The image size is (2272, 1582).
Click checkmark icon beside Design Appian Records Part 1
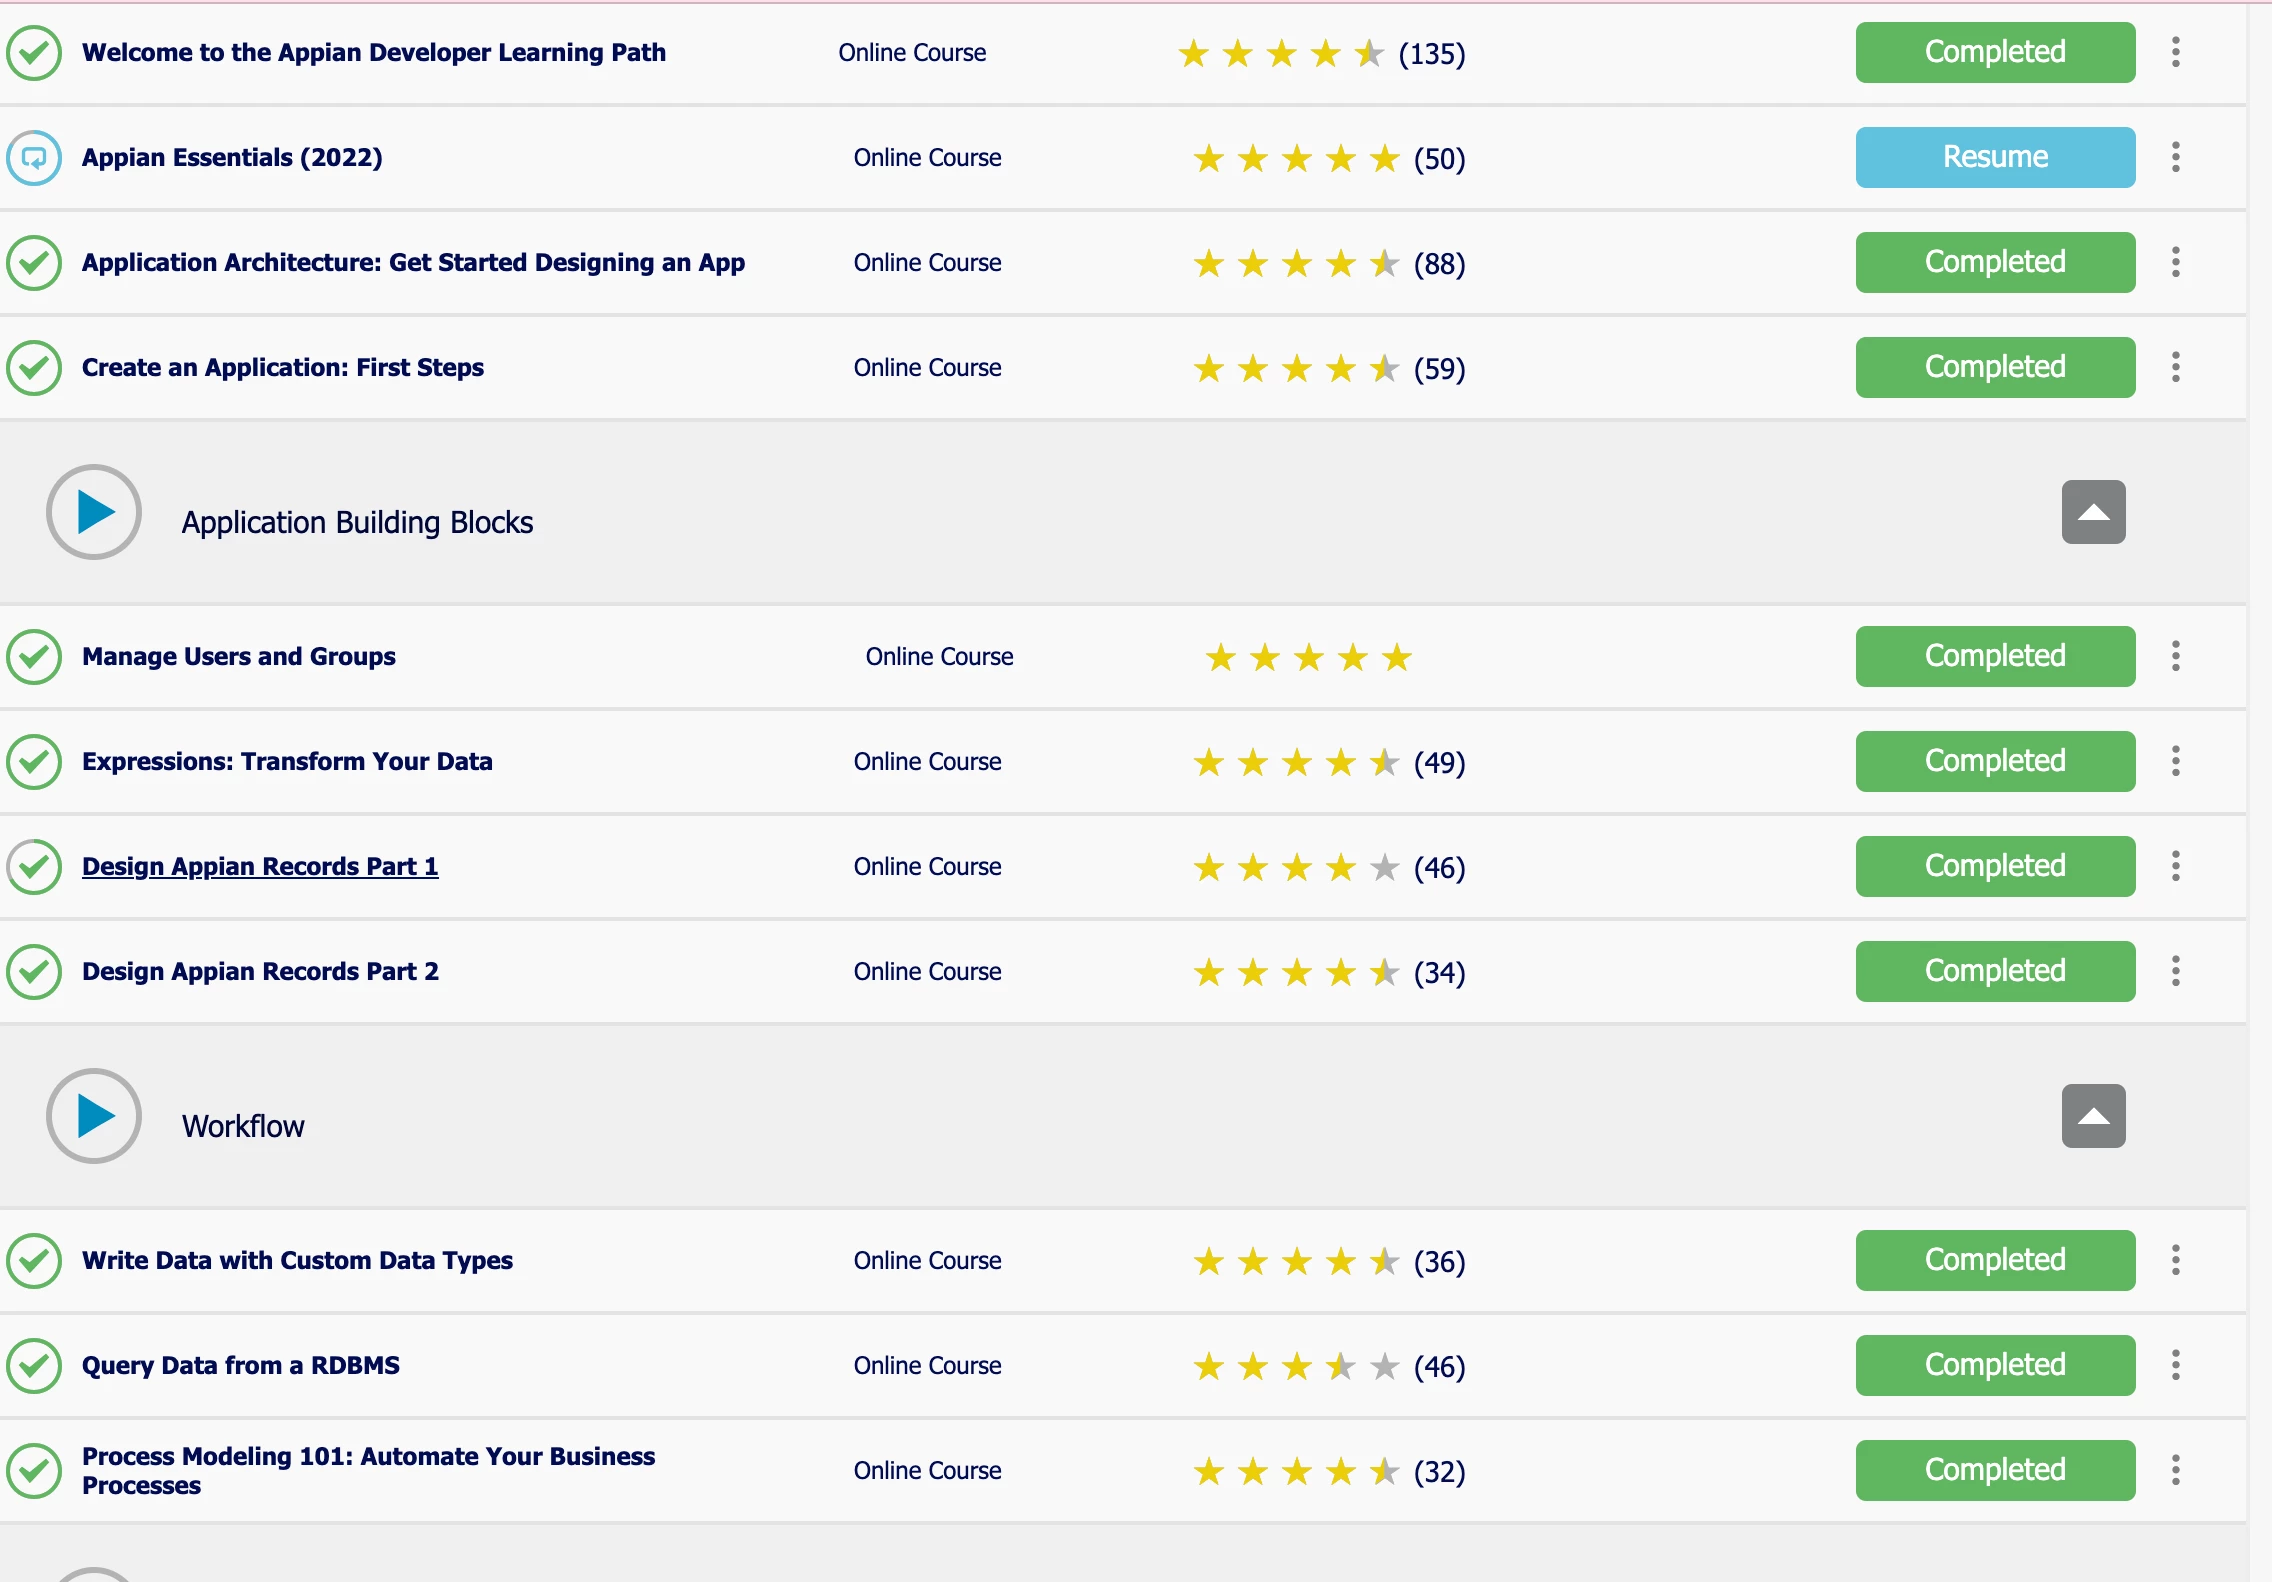[x=34, y=867]
